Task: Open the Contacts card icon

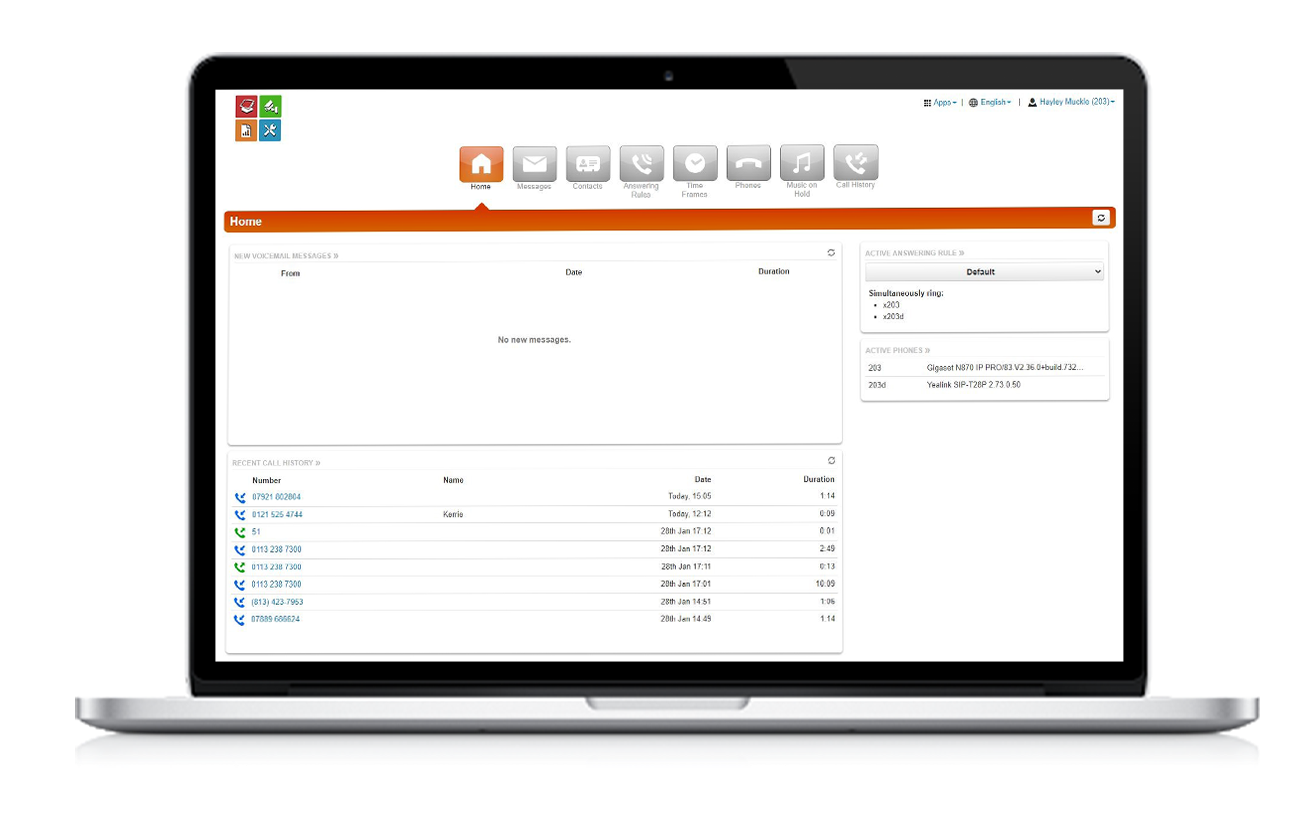Action: pos(588,164)
